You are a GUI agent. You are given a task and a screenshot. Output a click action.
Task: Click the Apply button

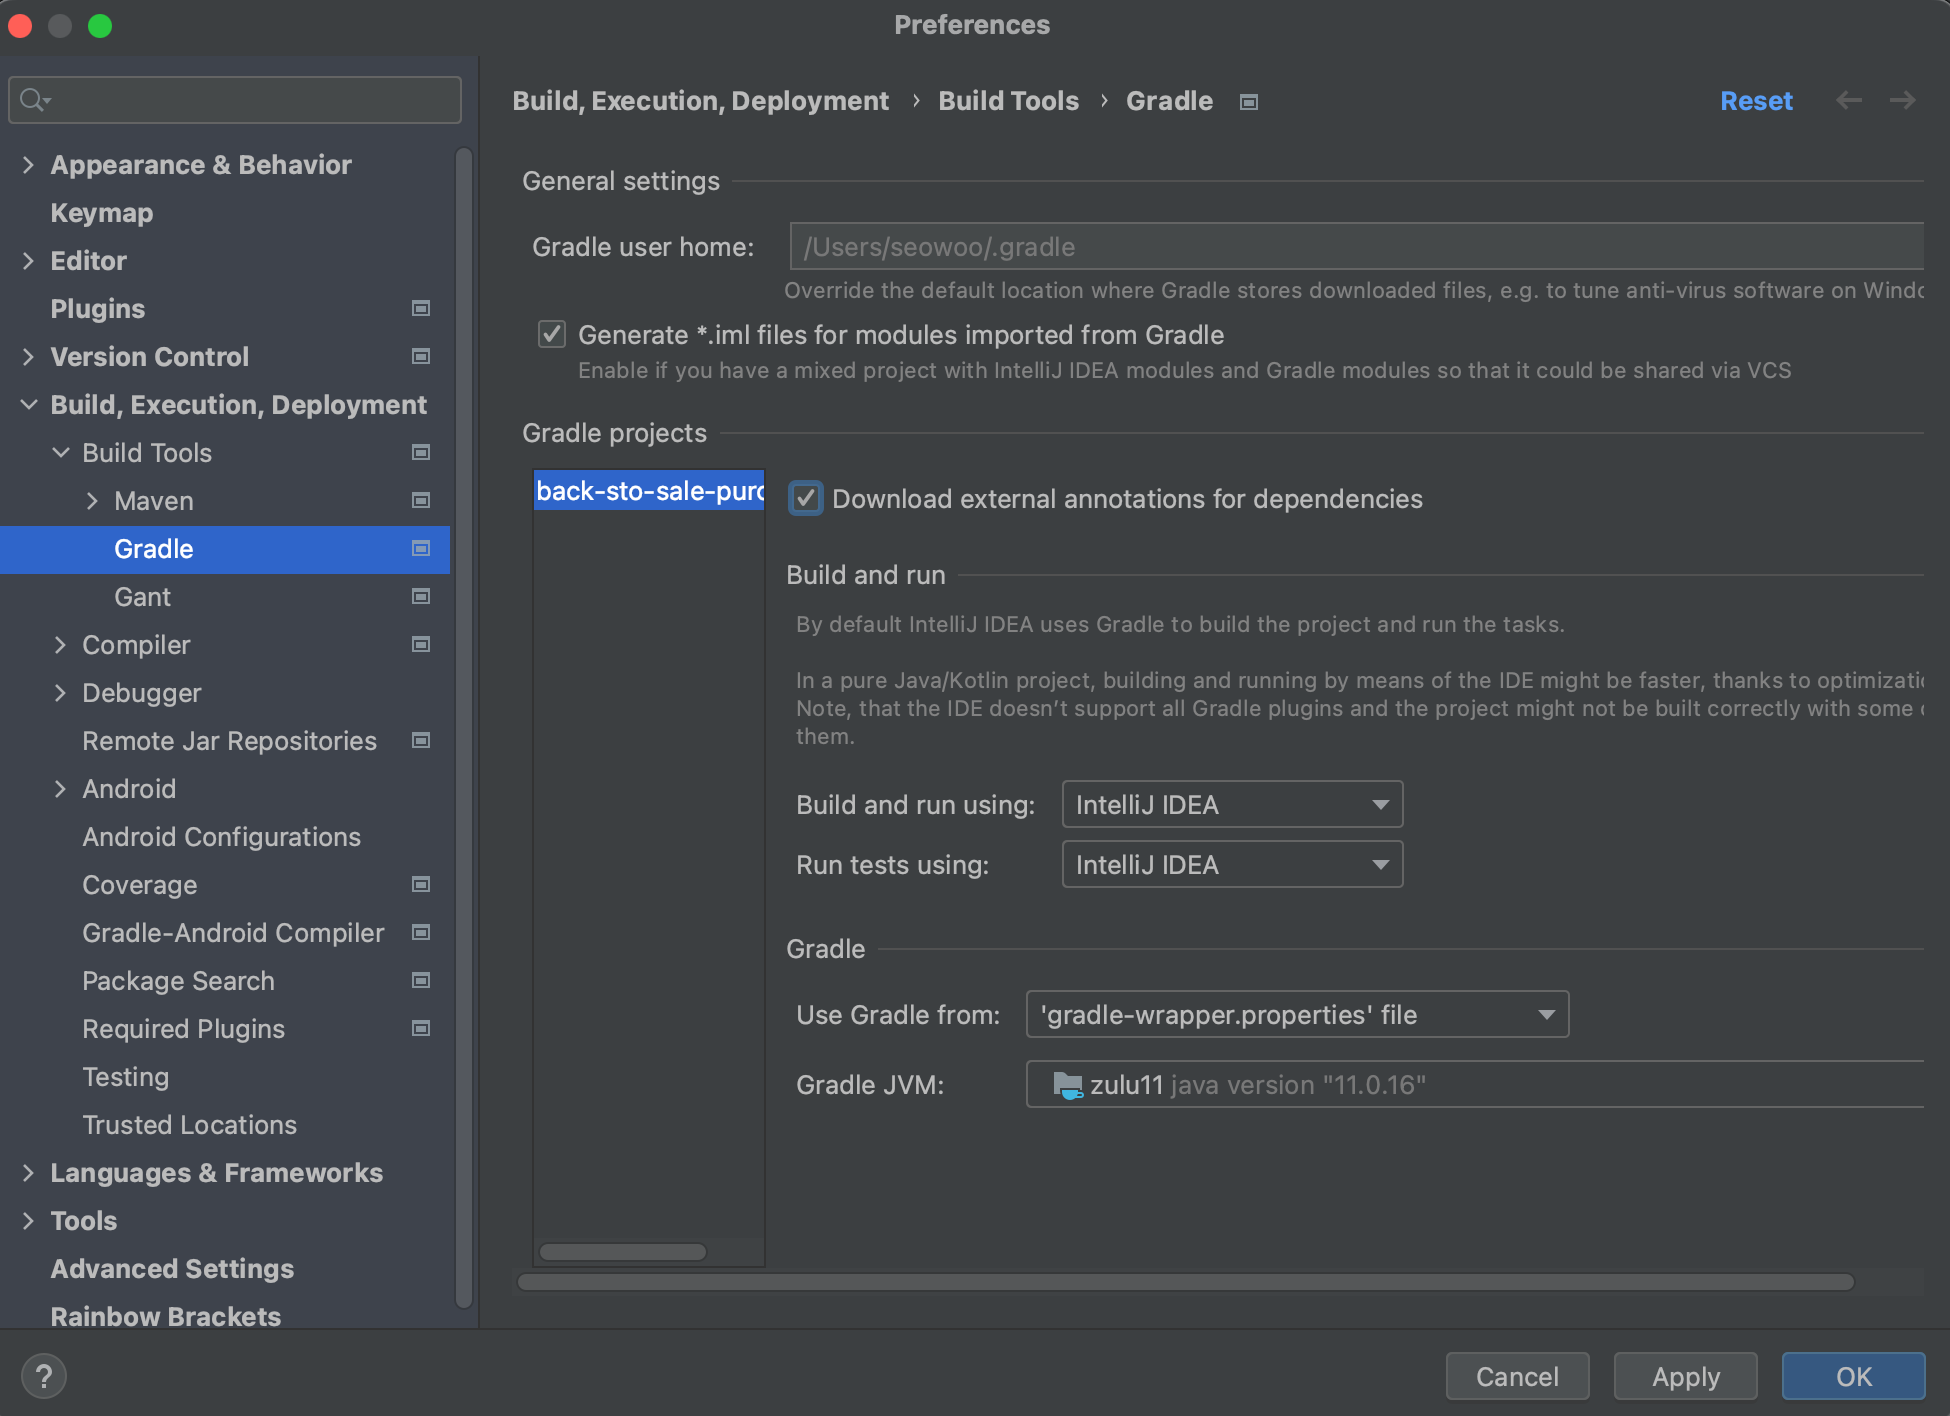[1685, 1376]
